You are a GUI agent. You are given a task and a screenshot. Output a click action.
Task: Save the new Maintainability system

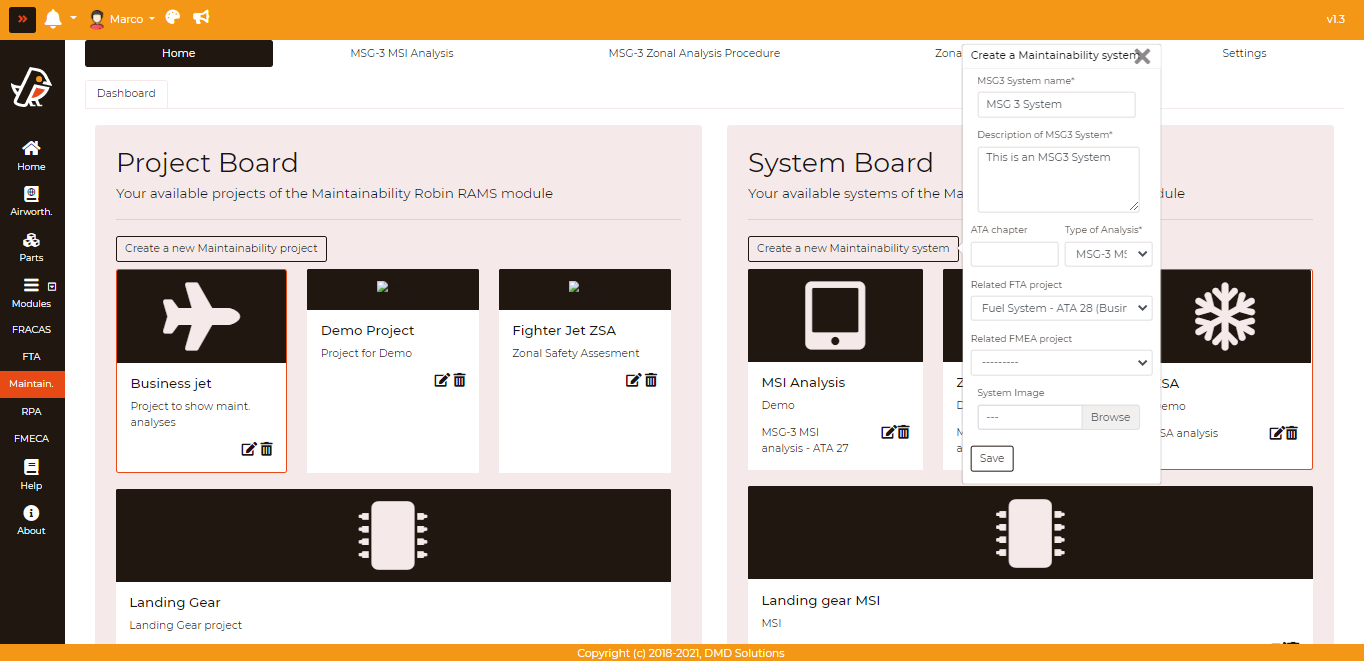tap(991, 458)
